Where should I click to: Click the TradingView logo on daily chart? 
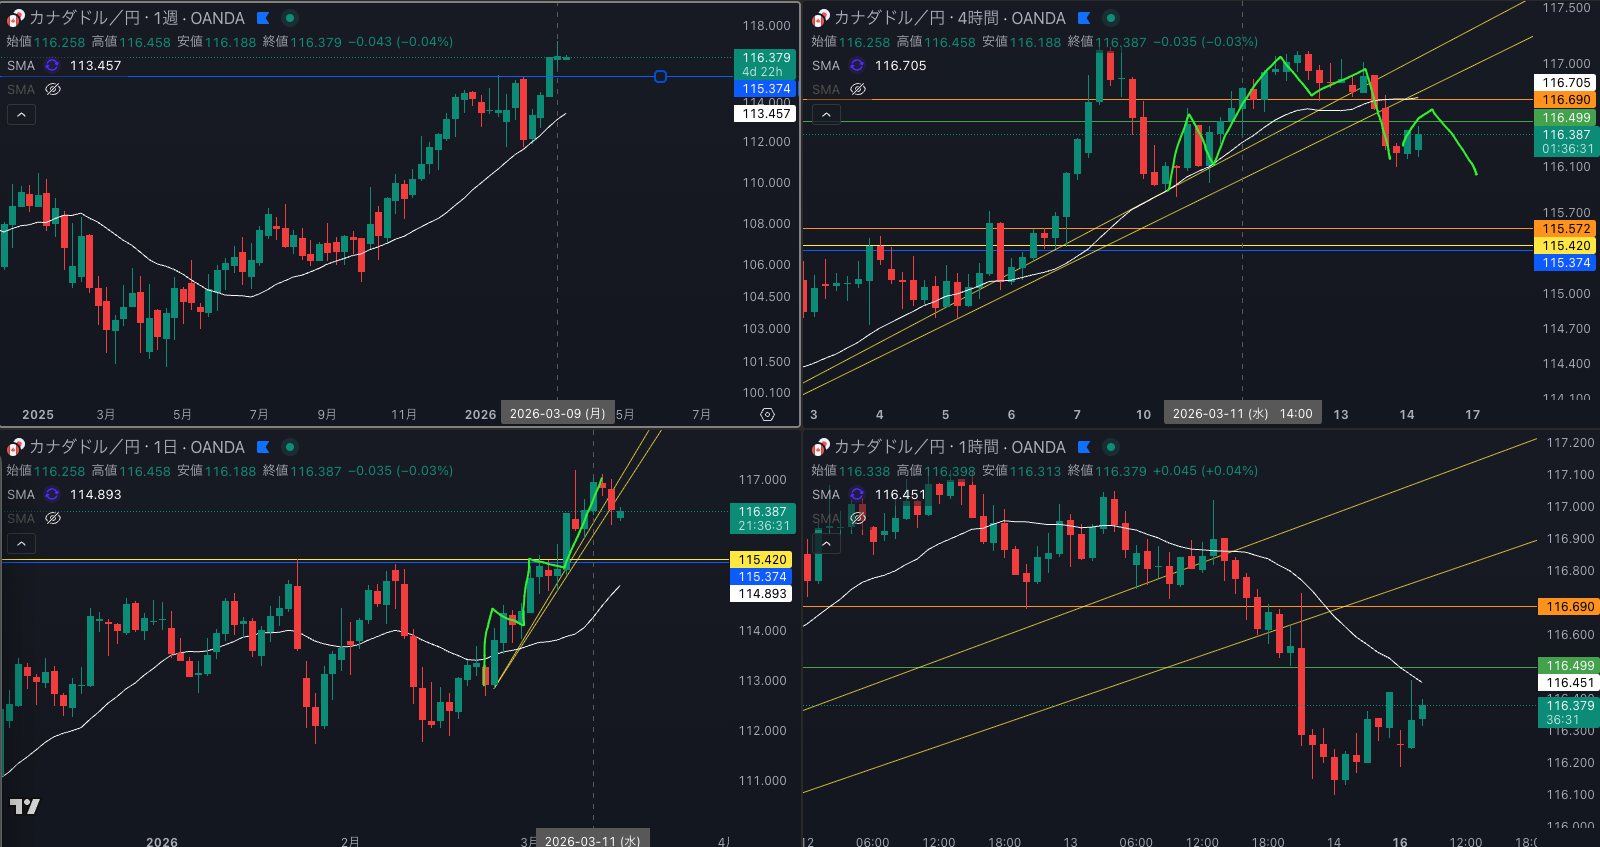point(25,806)
